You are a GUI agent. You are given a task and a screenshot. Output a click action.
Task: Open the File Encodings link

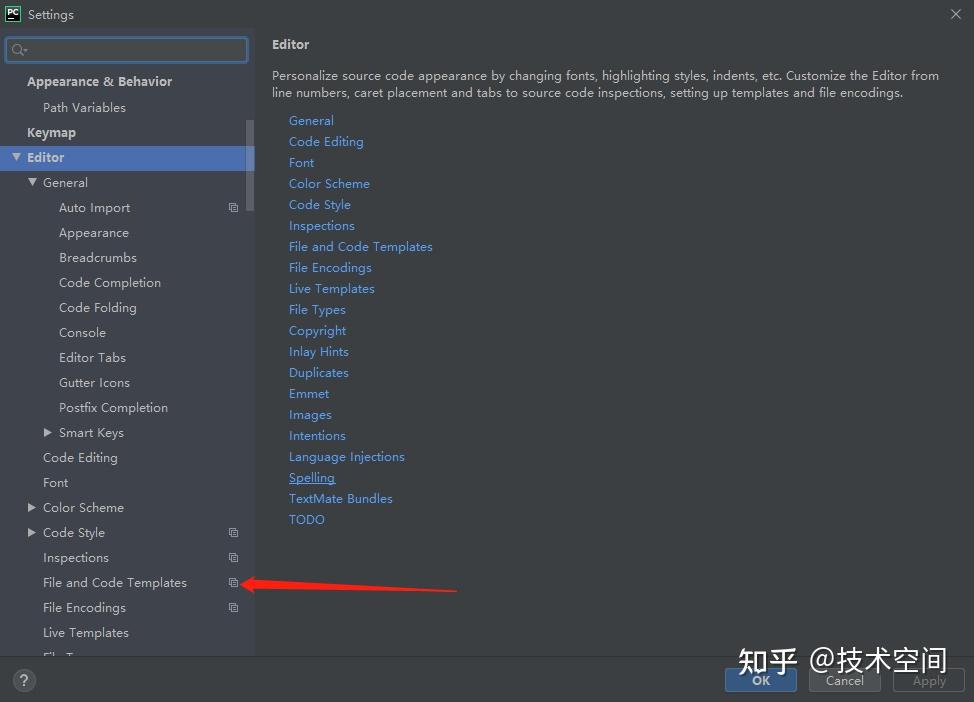pyautogui.click(x=330, y=268)
